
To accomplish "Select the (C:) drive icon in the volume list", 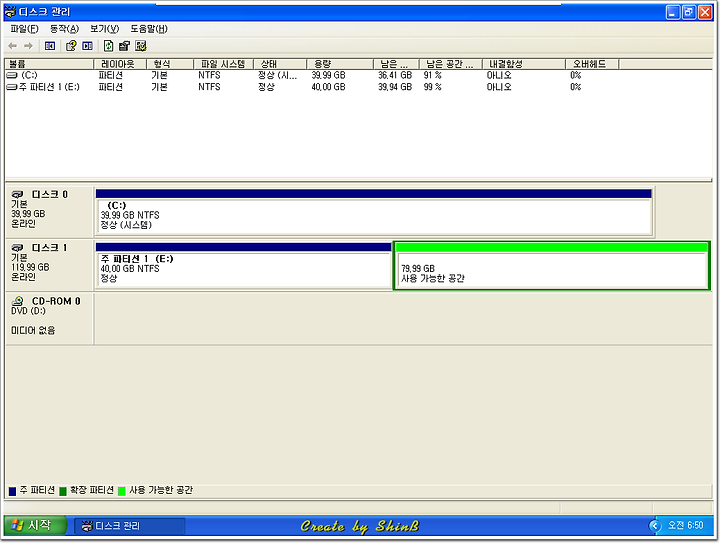I will pyautogui.click(x=12, y=75).
